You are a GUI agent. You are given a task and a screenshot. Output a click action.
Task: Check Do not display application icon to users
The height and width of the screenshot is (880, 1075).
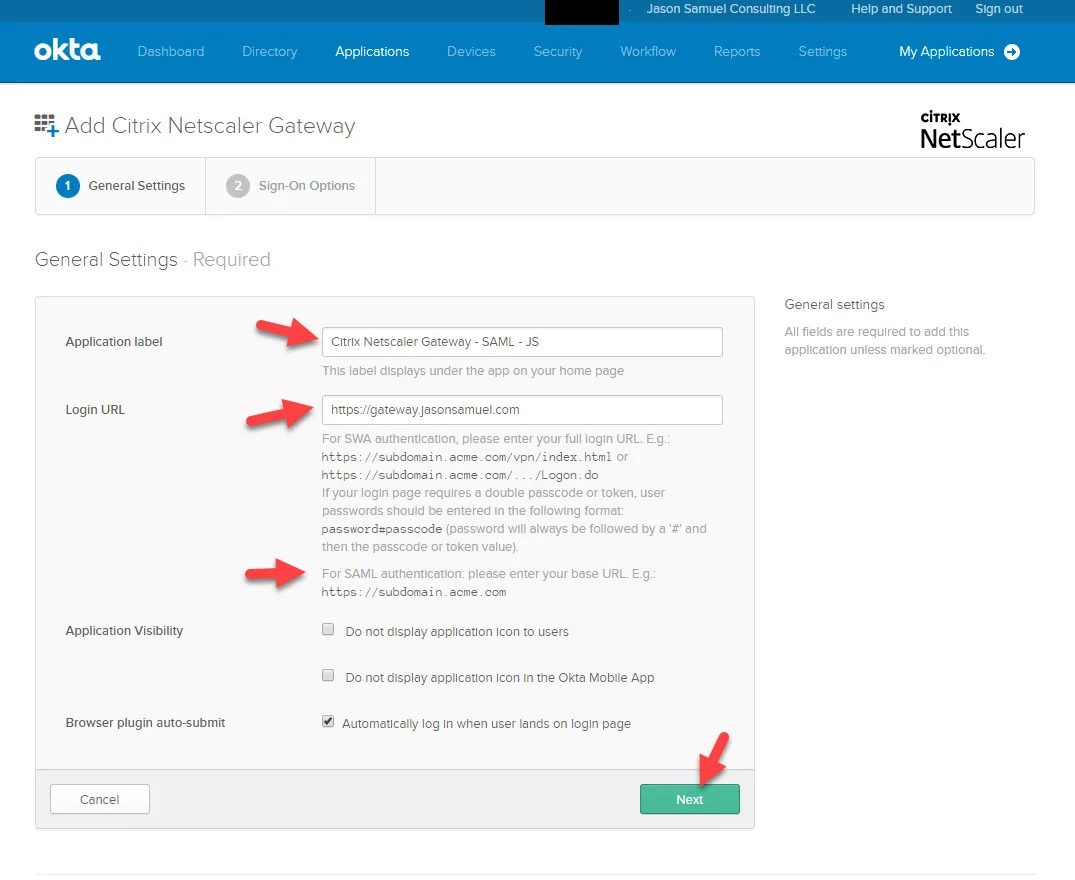pyautogui.click(x=328, y=629)
